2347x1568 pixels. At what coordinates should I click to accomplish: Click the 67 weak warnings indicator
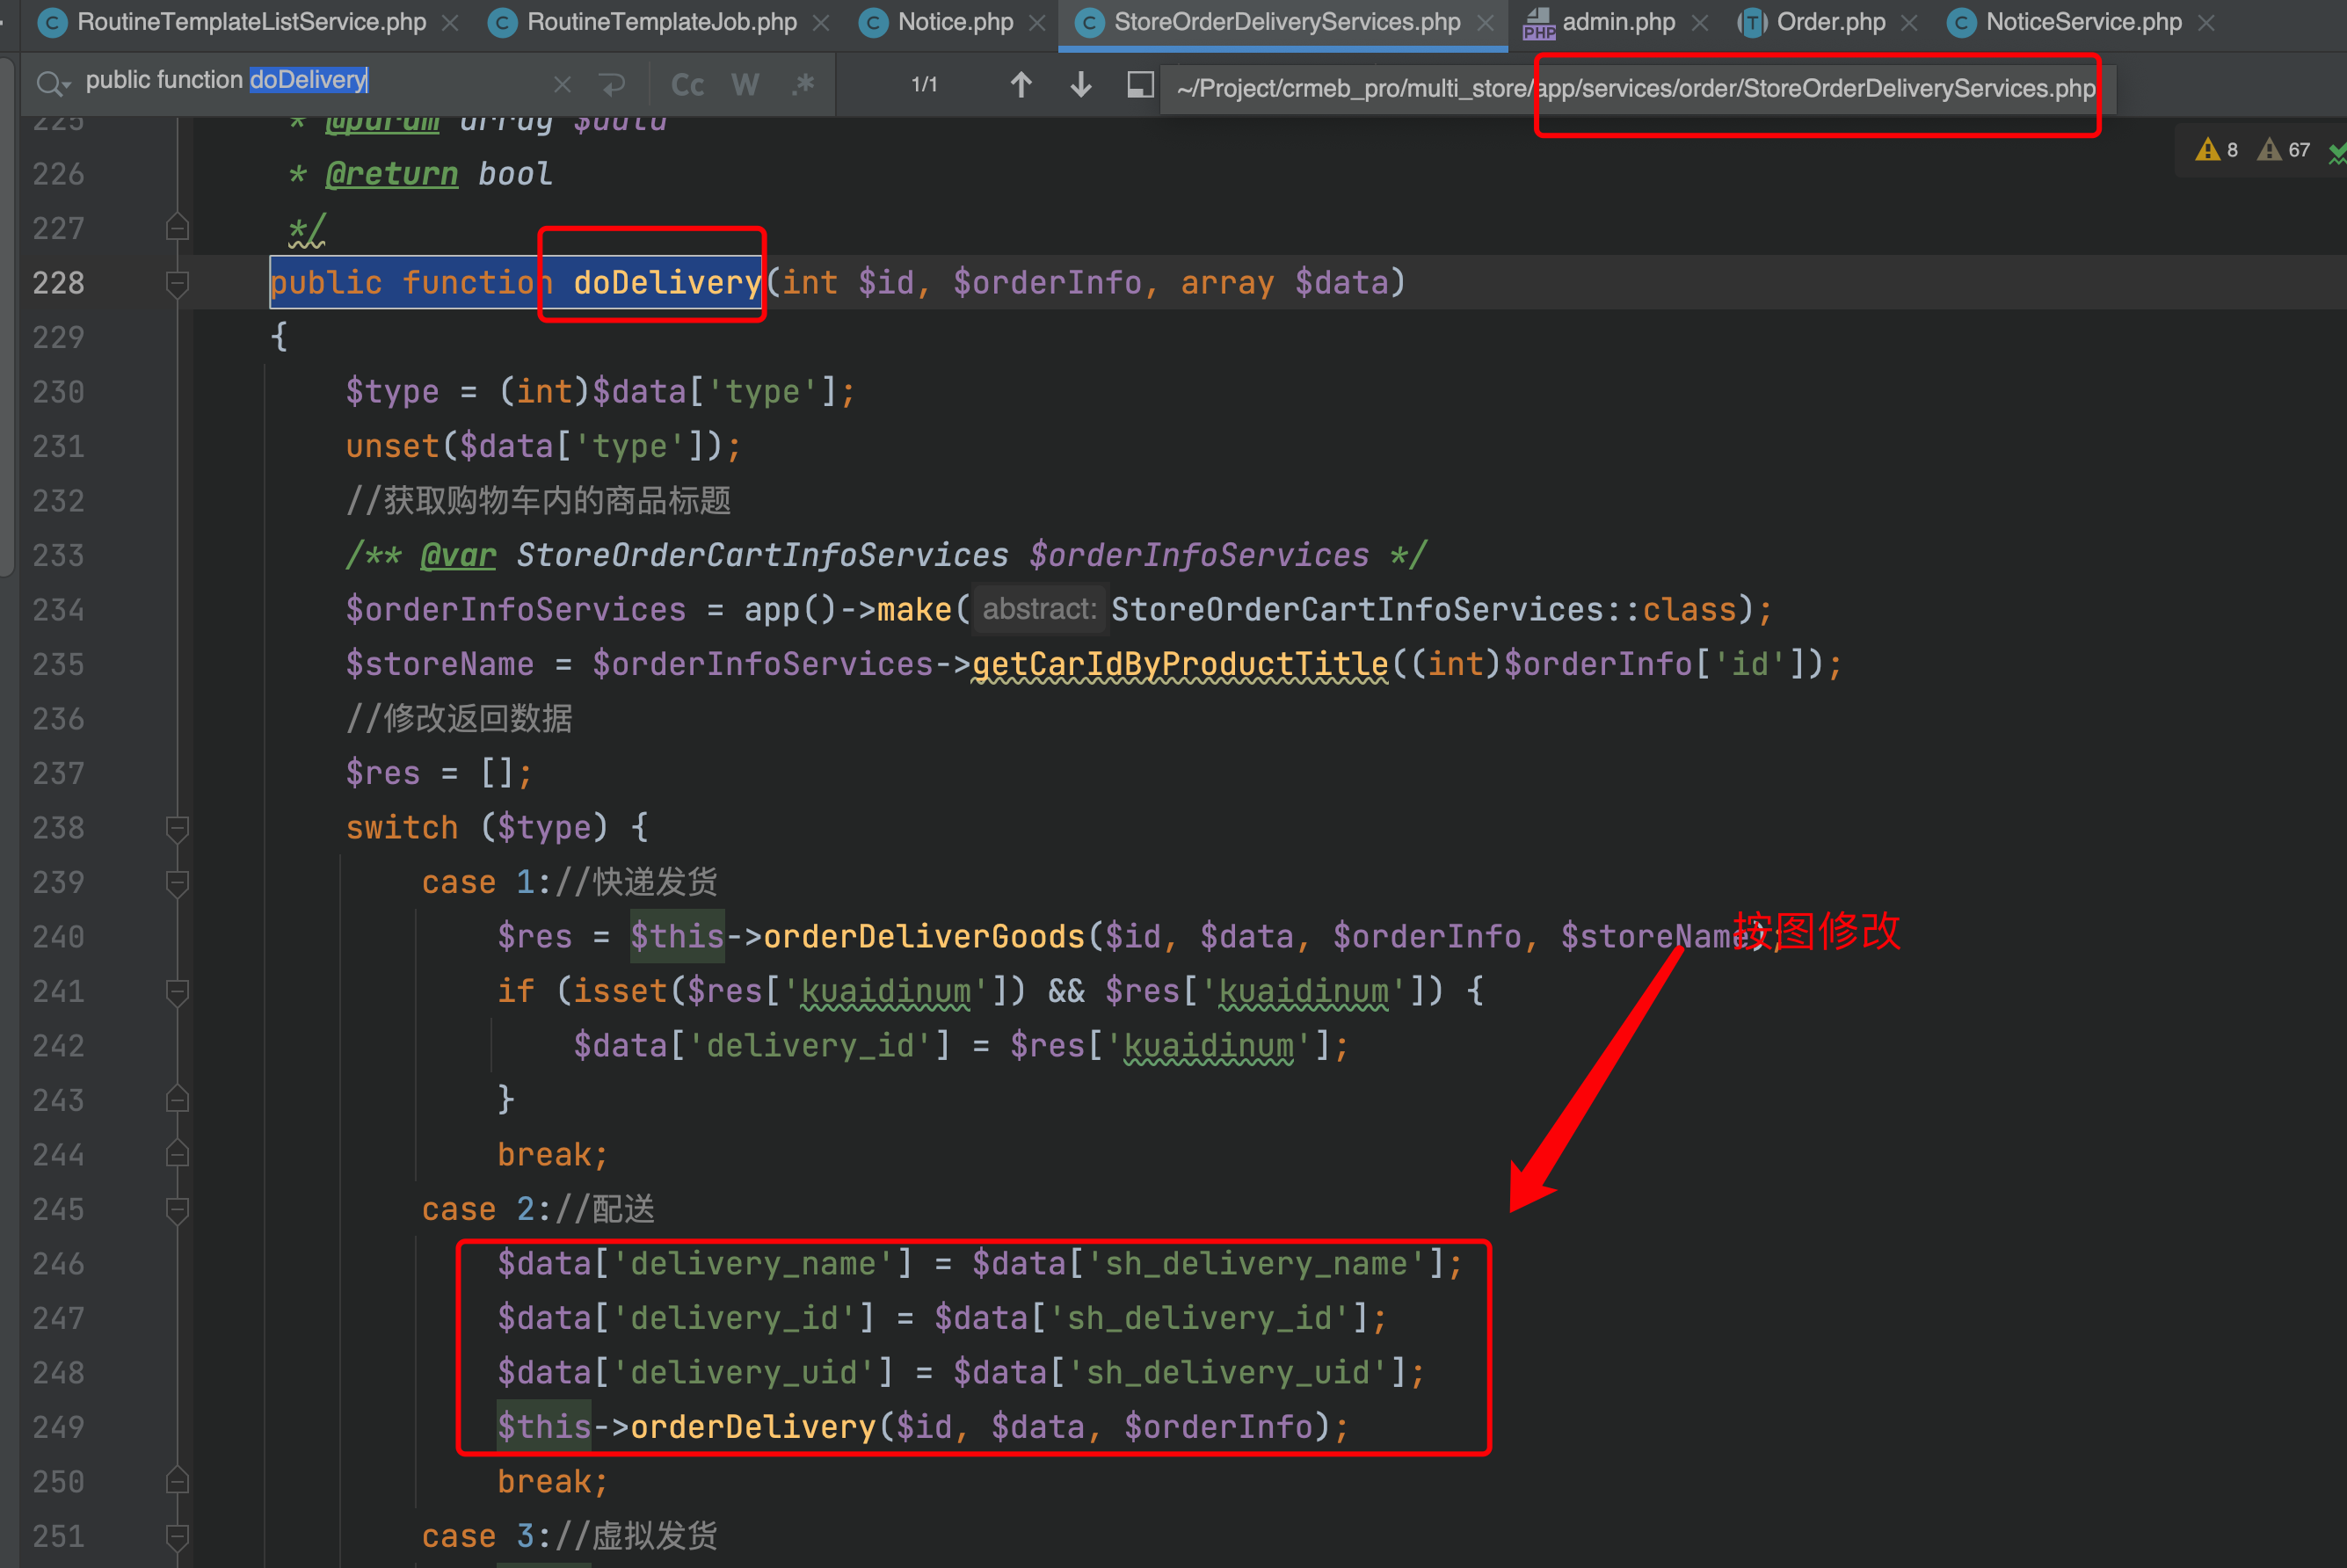click(2284, 150)
